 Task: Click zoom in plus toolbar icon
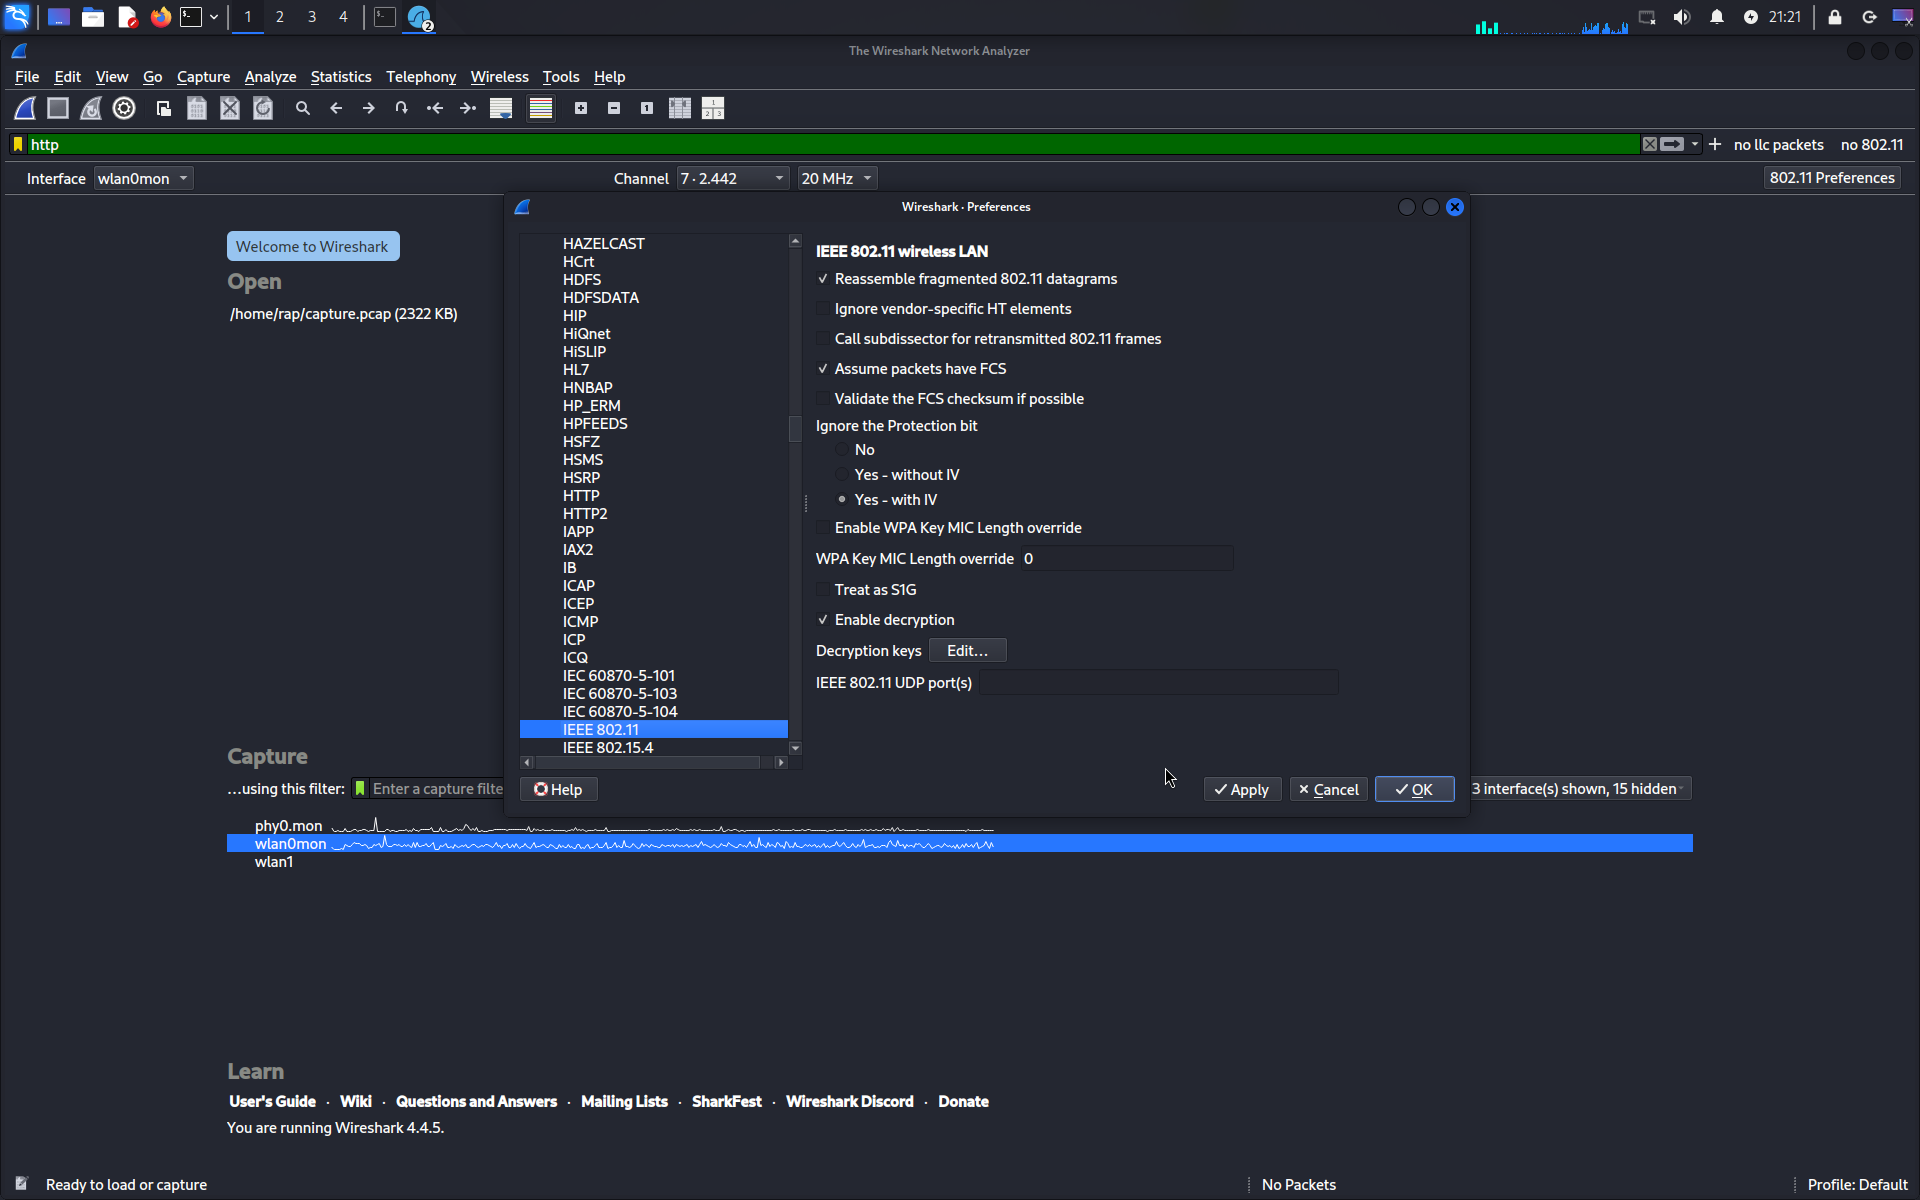(581, 108)
